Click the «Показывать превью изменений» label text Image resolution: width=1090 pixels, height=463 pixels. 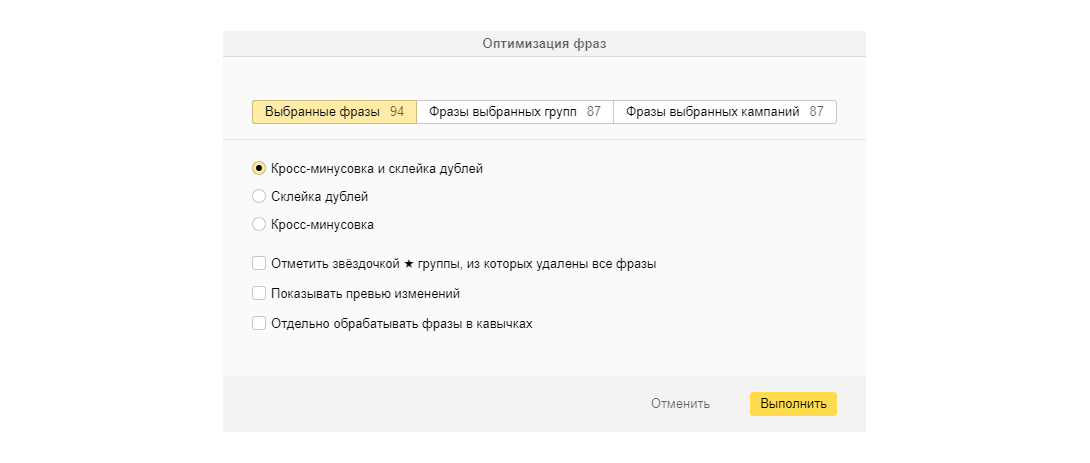coord(365,294)
